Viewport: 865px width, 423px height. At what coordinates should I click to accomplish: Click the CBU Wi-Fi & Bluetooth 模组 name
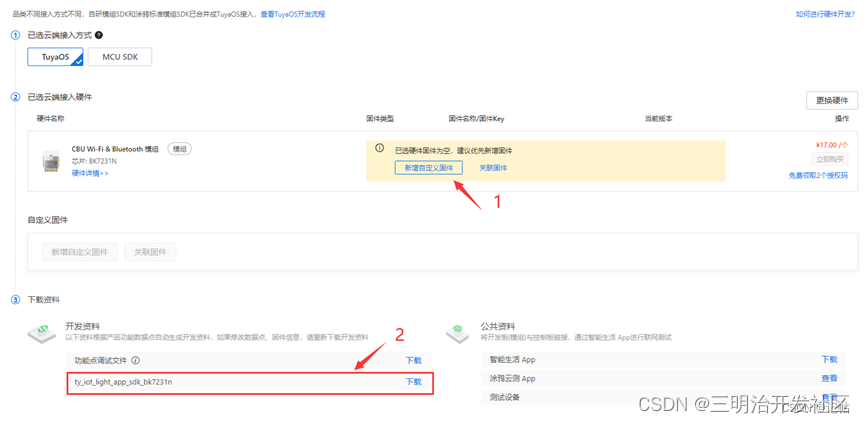(115, 149)
